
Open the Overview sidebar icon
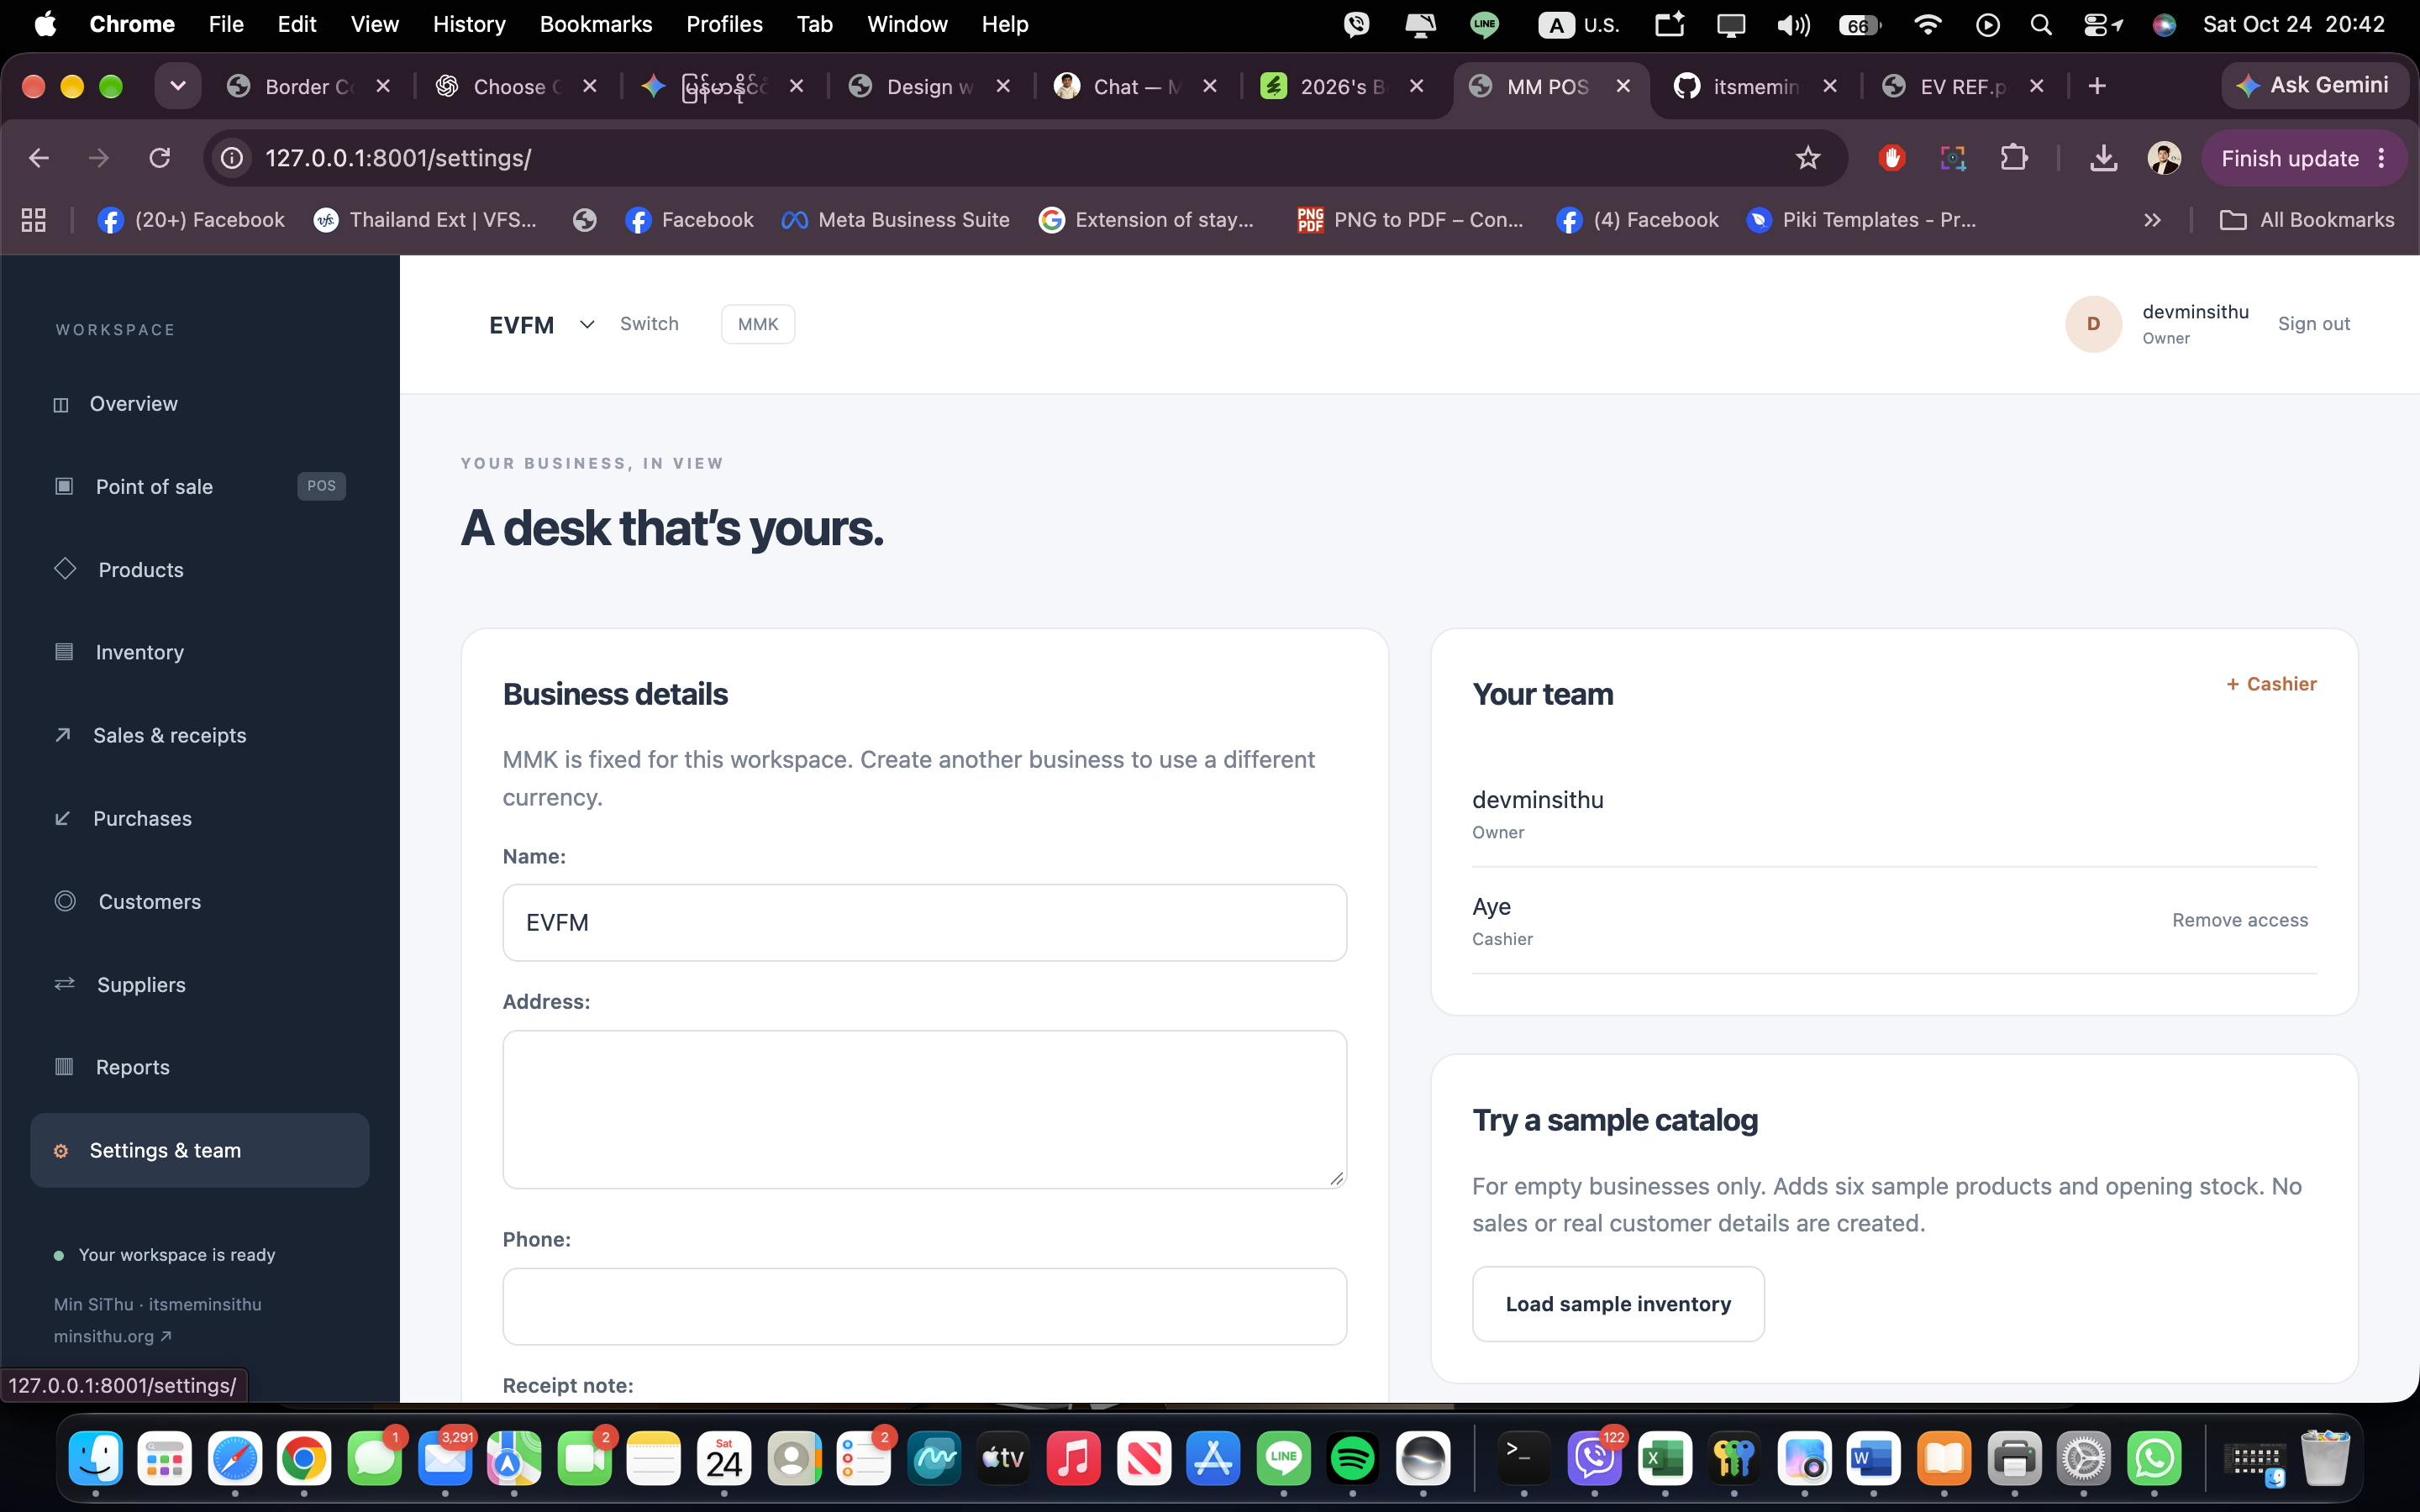61,404
